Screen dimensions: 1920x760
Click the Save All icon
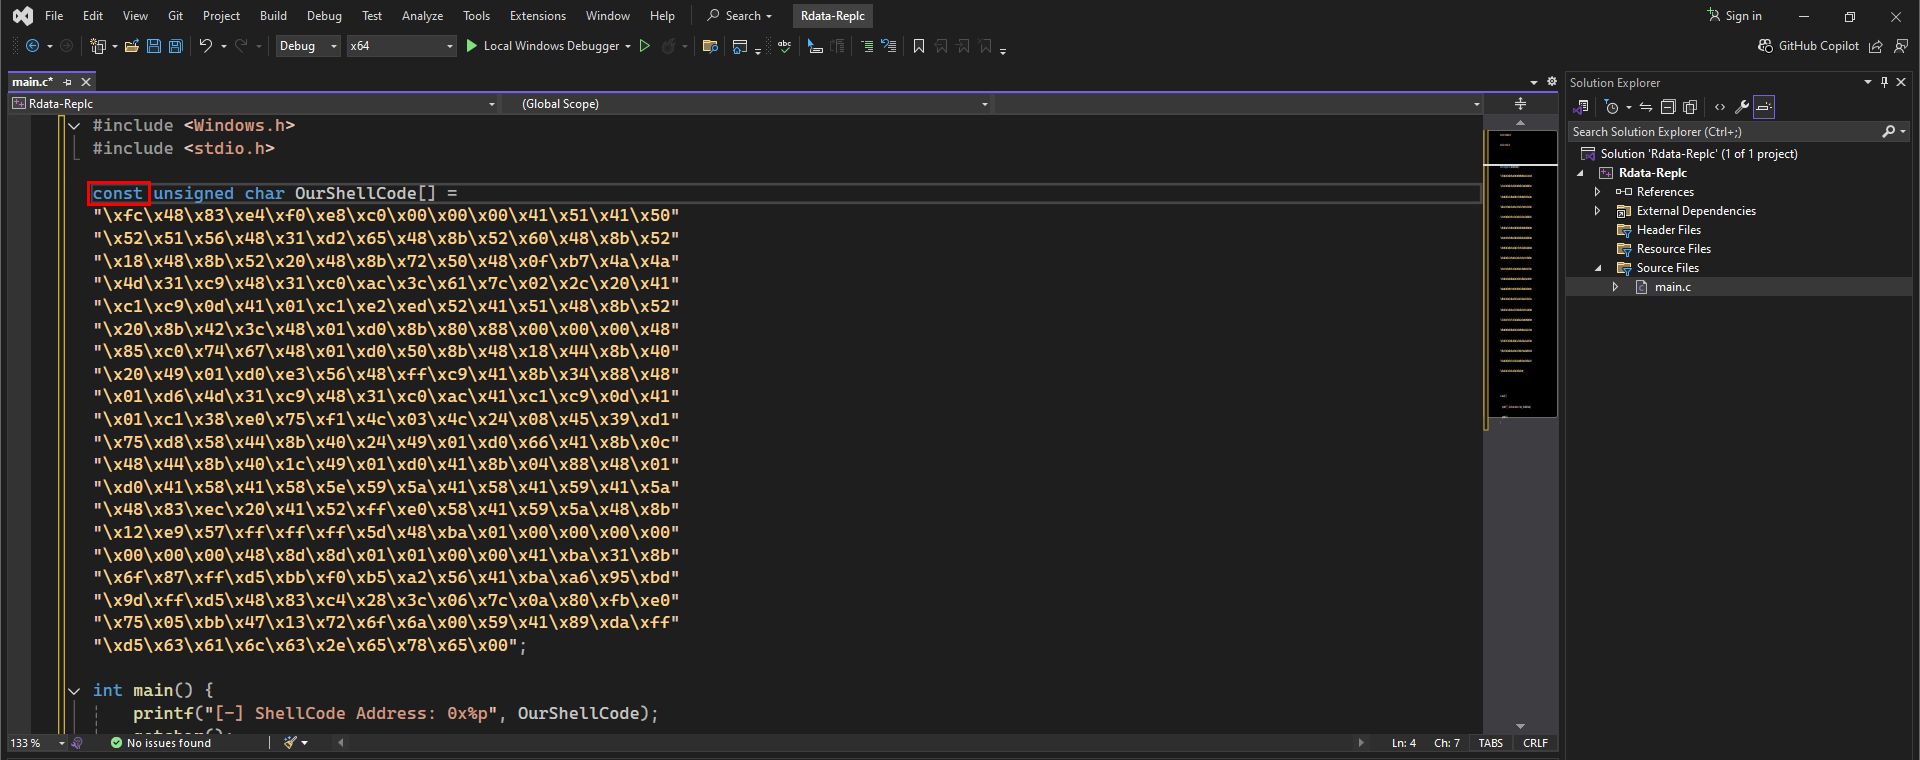176,46
